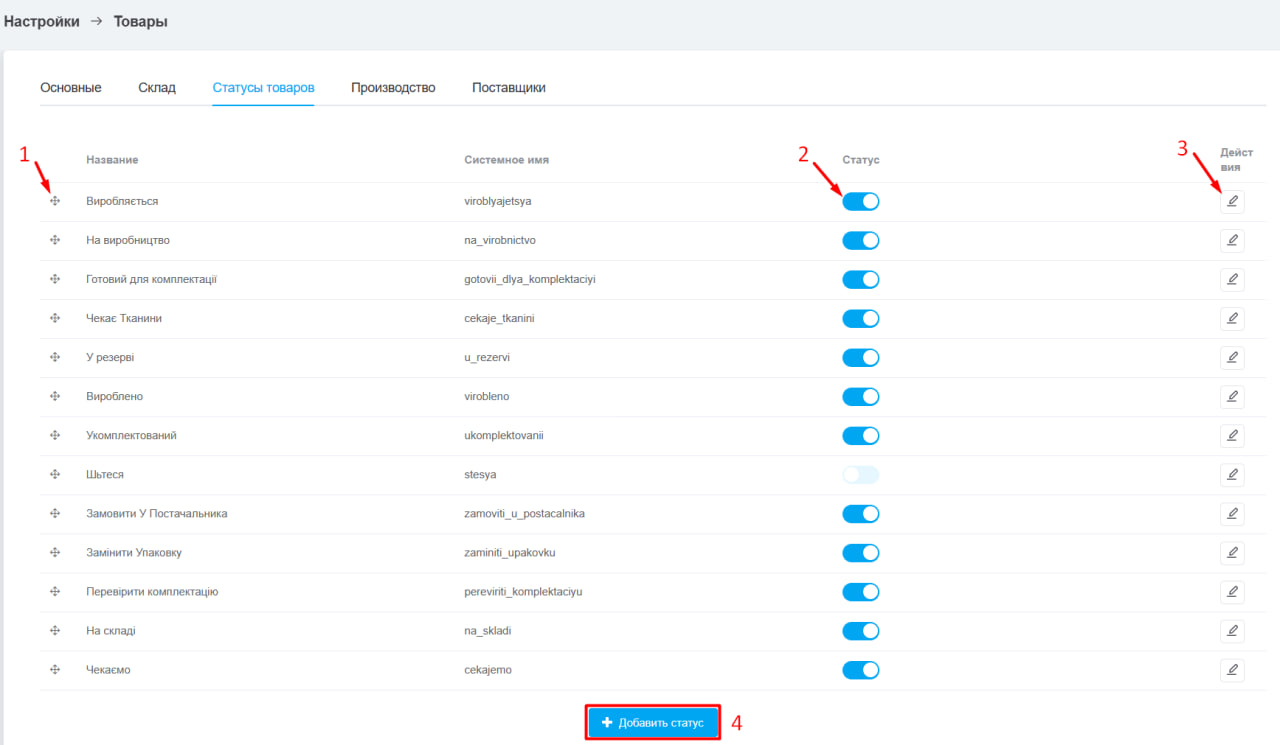This screenshot has width=1280, height=745.
Task: Click the drag handle for Замінити Упаковку
Action: 55,552
